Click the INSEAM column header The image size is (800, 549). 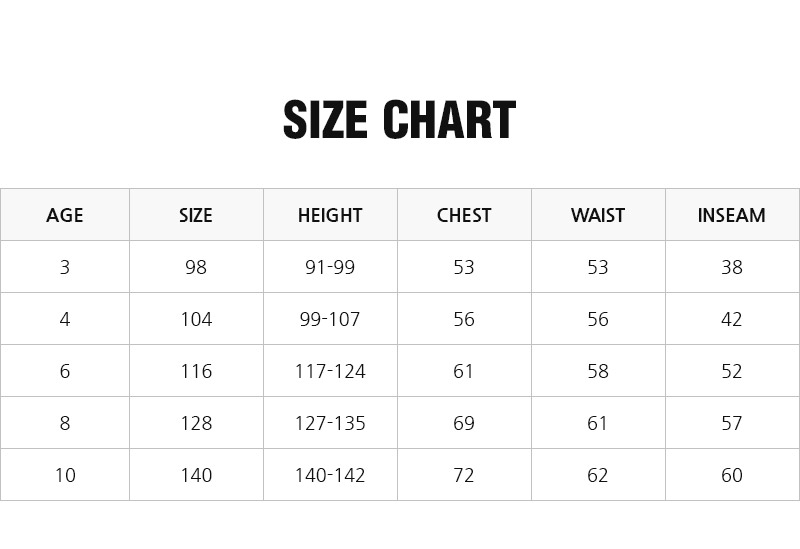coord(732,215)
